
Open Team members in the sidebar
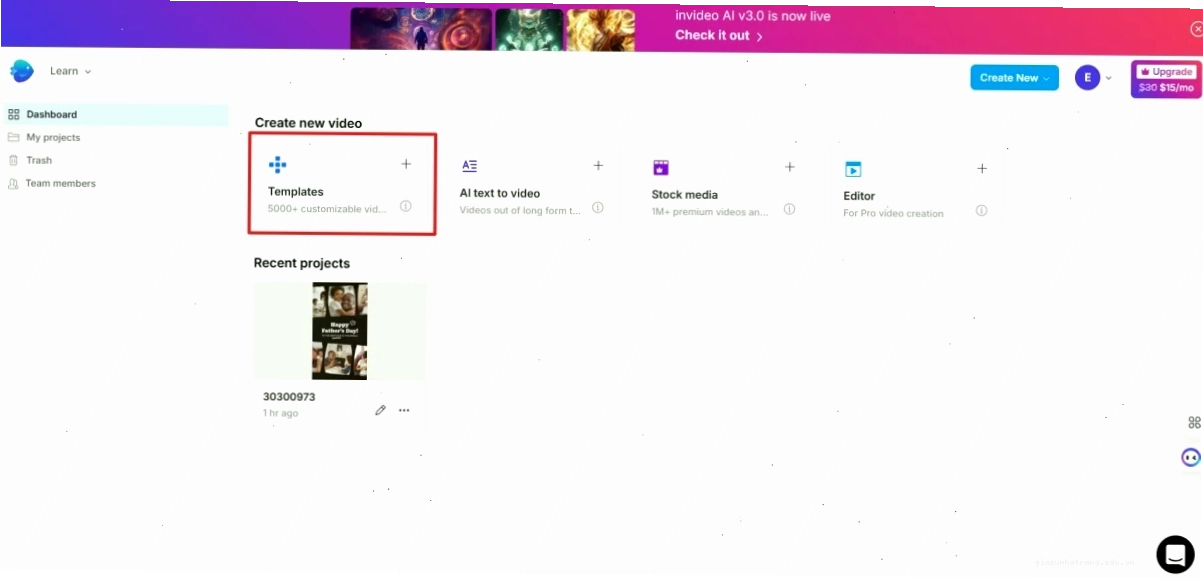point(60,183)
